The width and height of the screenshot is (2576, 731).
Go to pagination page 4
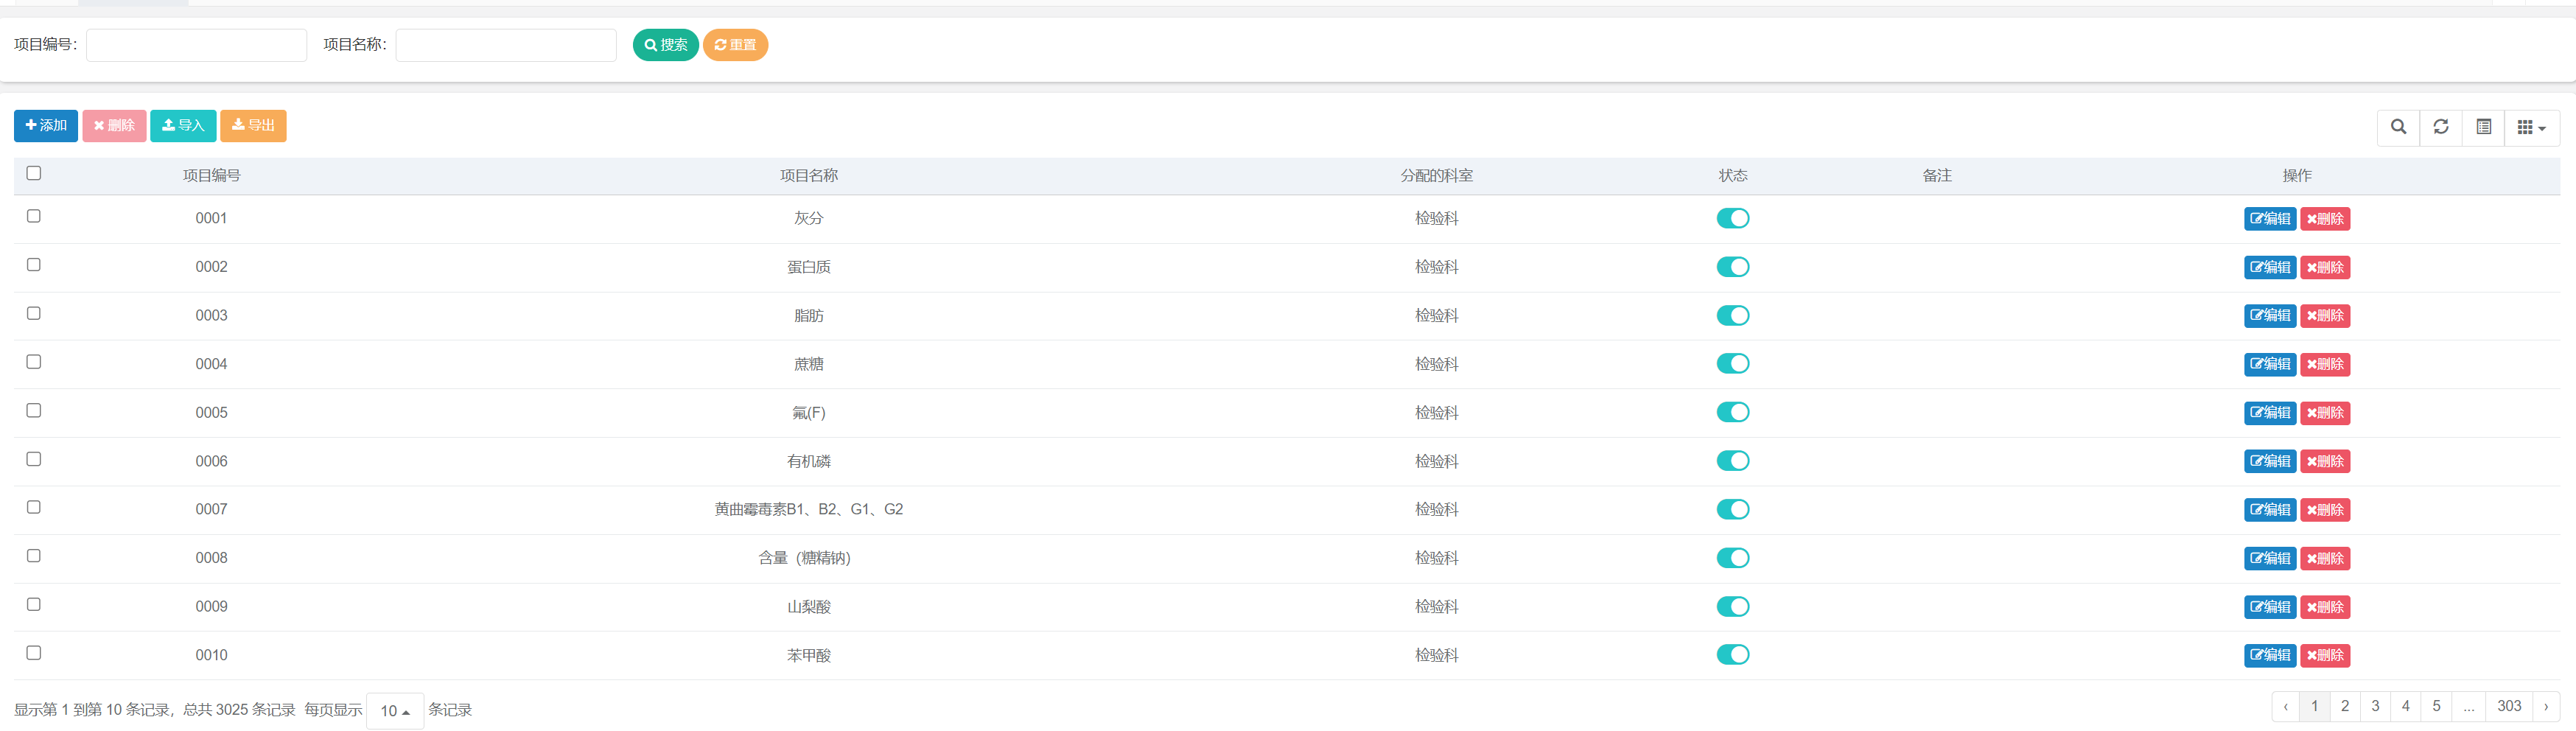2406,706
